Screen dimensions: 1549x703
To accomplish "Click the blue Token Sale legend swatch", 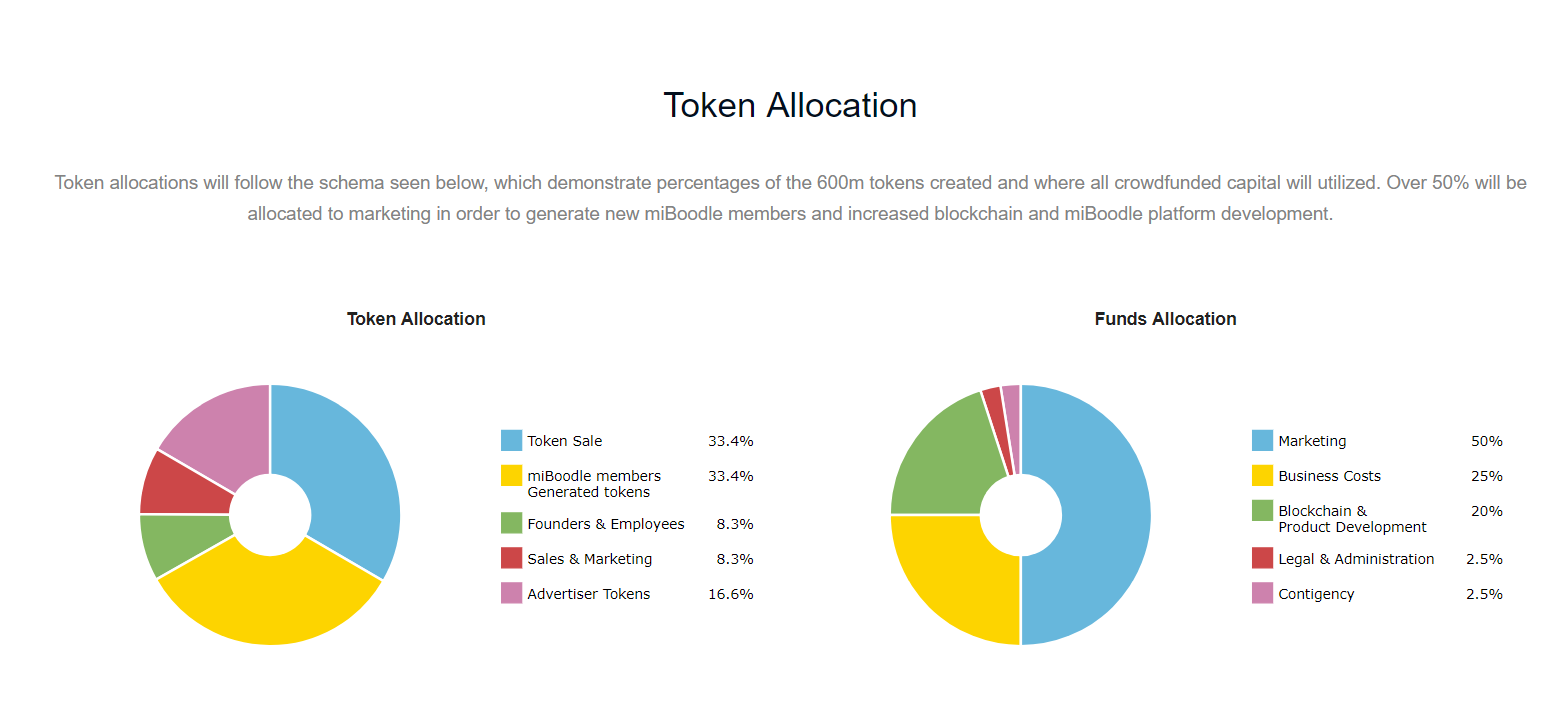I will pos(511,441).
